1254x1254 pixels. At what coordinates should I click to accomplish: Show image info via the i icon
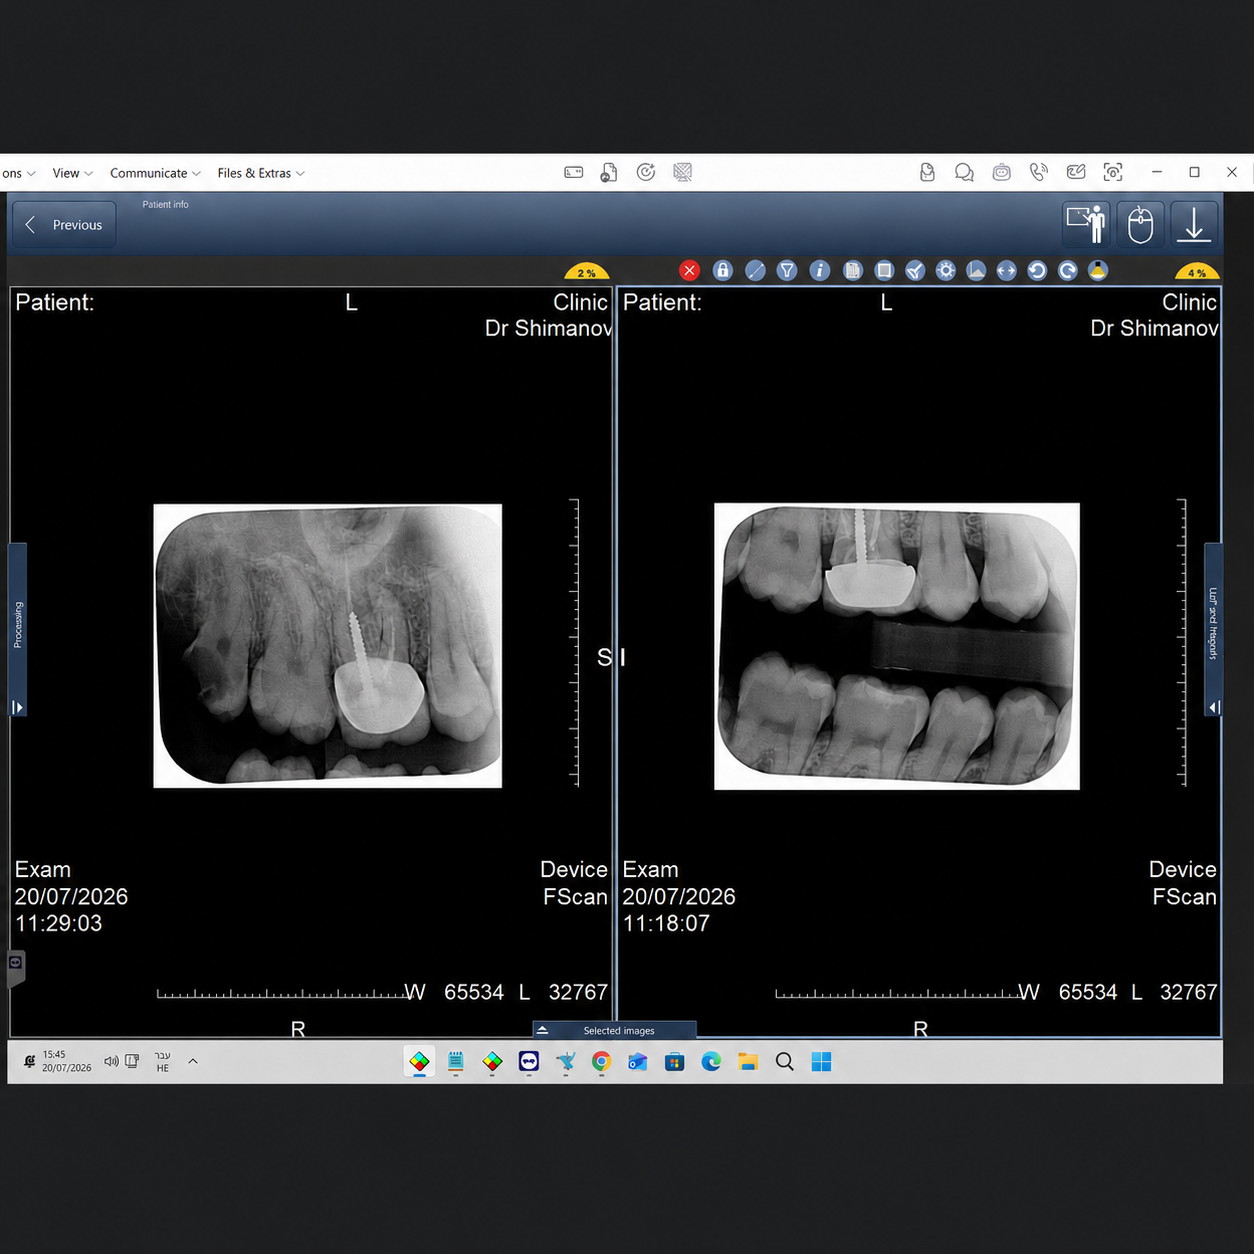pyautogui.click(x=819, y=271)
